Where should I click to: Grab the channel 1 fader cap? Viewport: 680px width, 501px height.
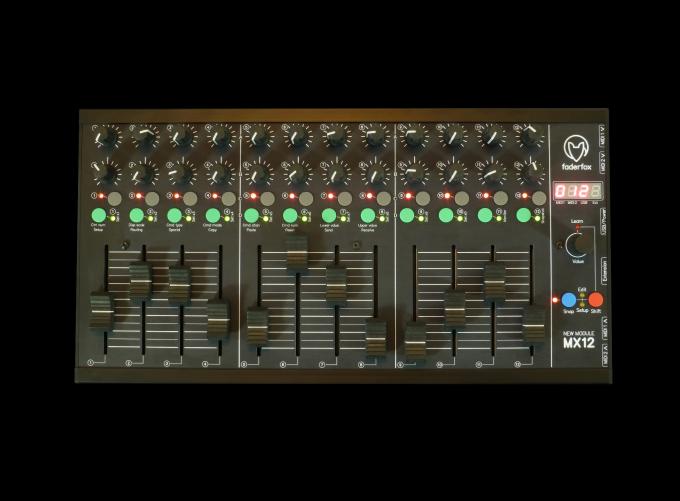pyautogui.click(x=101, y=311)
